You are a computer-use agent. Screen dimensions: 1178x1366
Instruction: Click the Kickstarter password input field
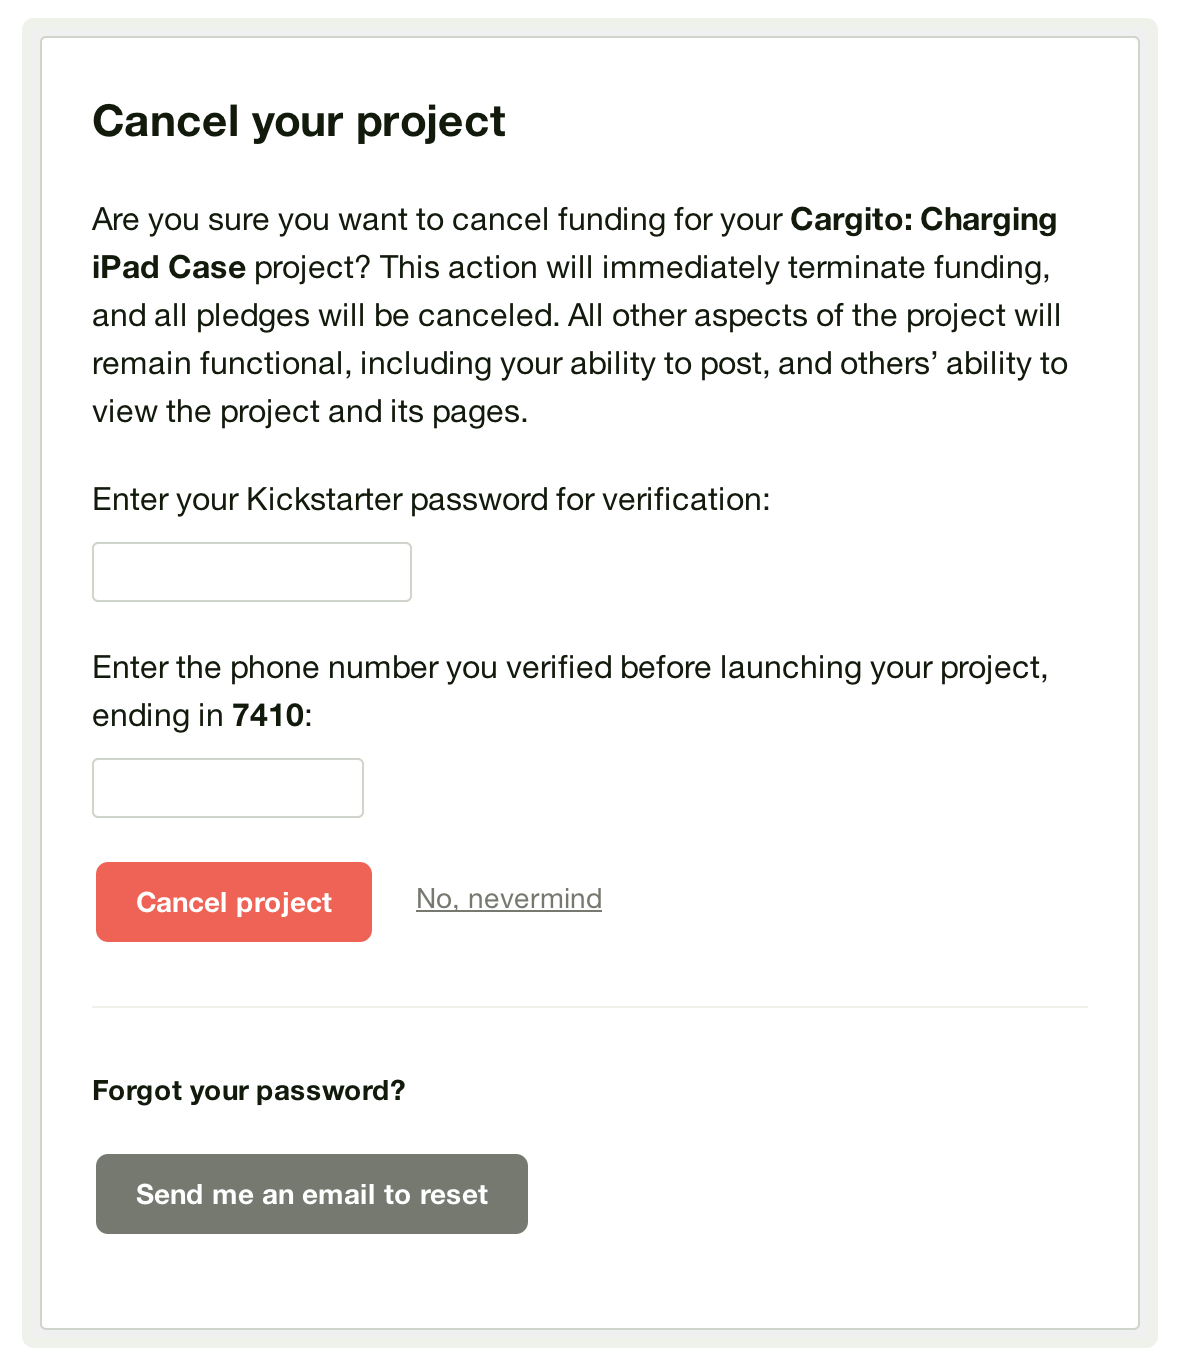251,572
